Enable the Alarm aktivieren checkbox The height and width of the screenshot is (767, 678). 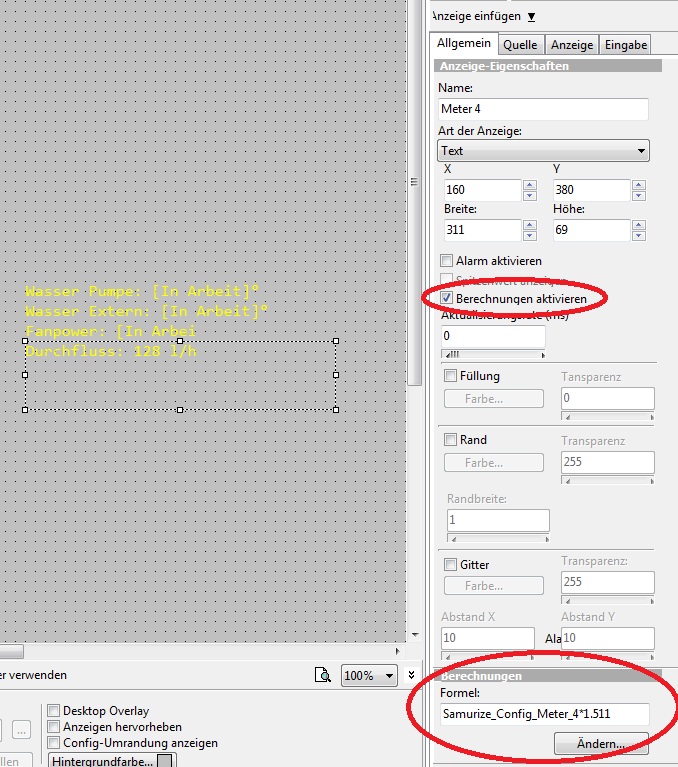[x=446, y=260]
